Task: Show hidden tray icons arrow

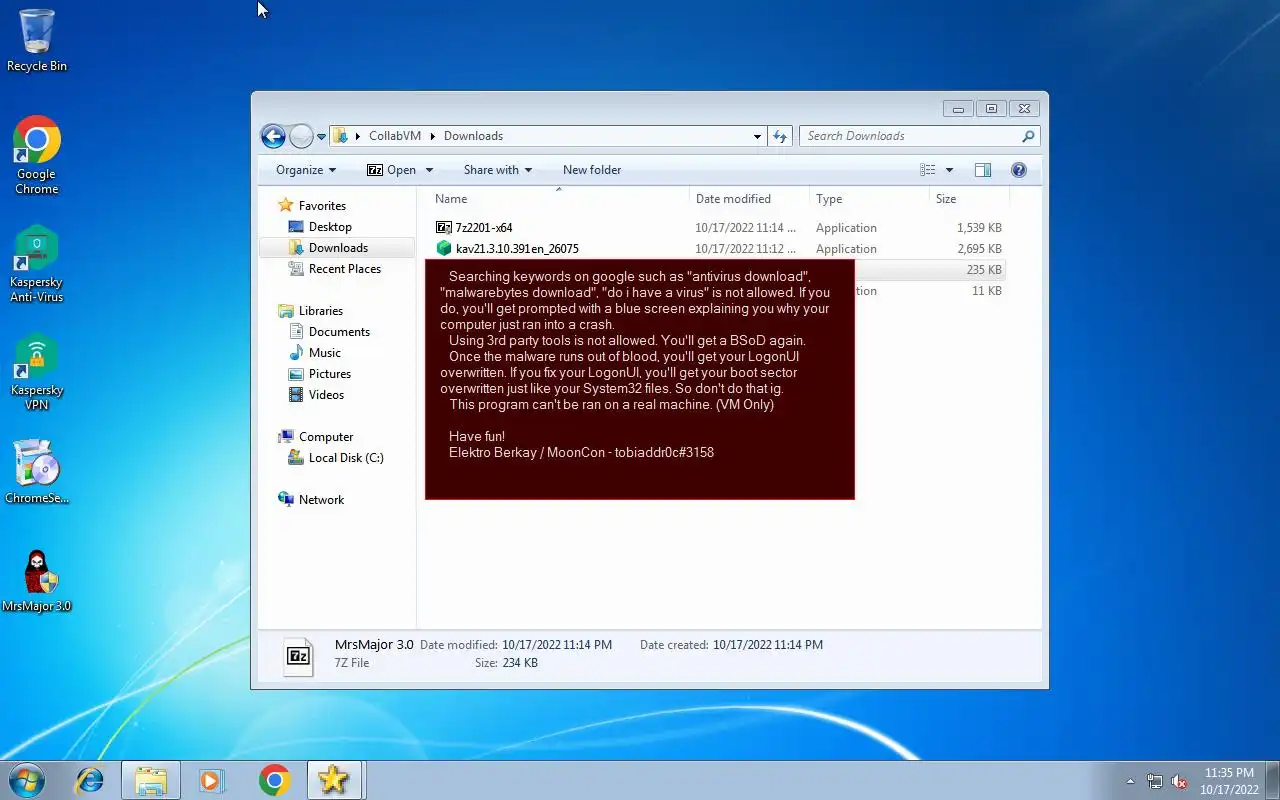Action: pyautogui.click(x=1131, y=781)
